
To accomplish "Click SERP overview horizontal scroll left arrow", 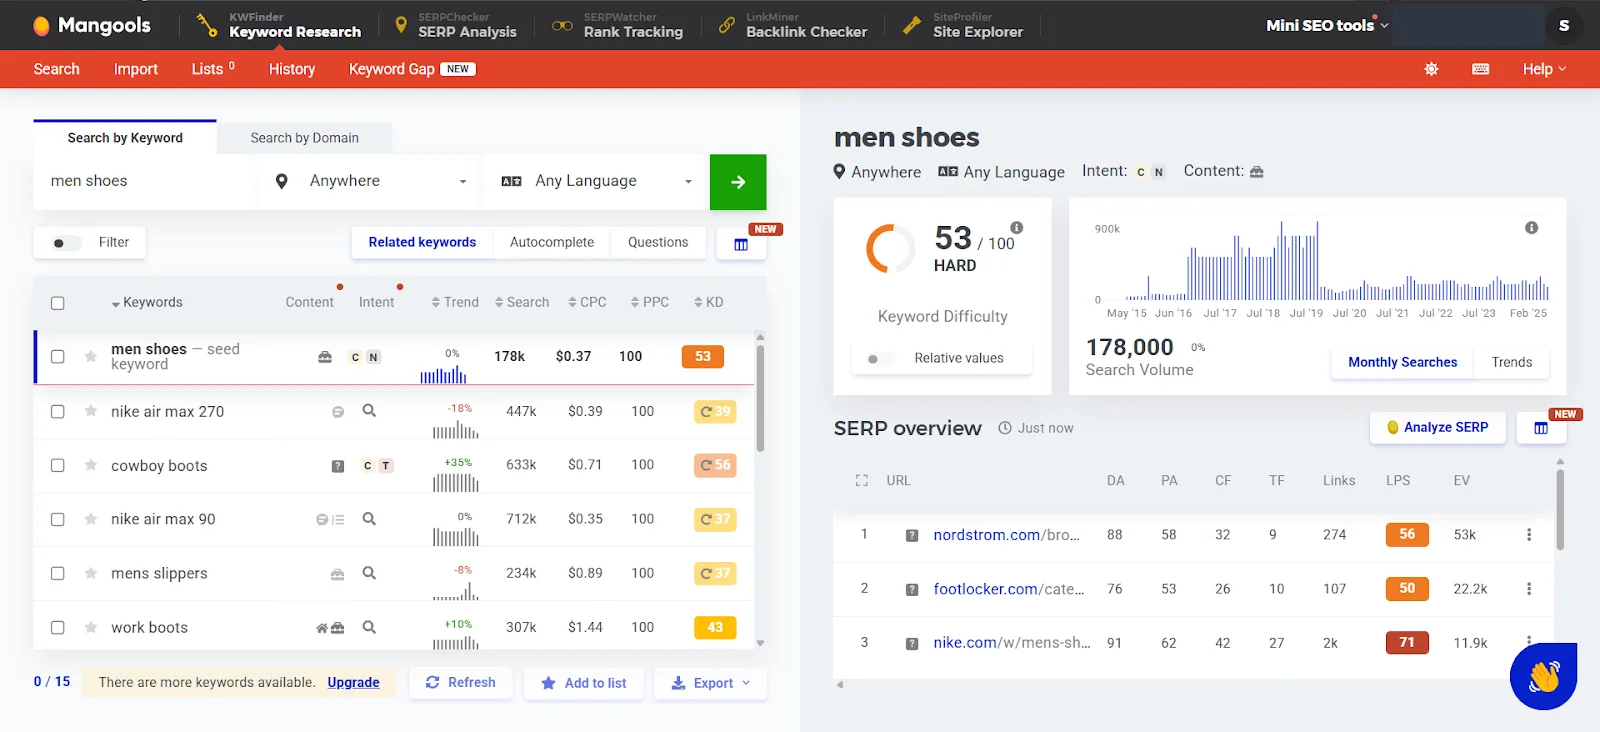I will (x=840, y=685).
